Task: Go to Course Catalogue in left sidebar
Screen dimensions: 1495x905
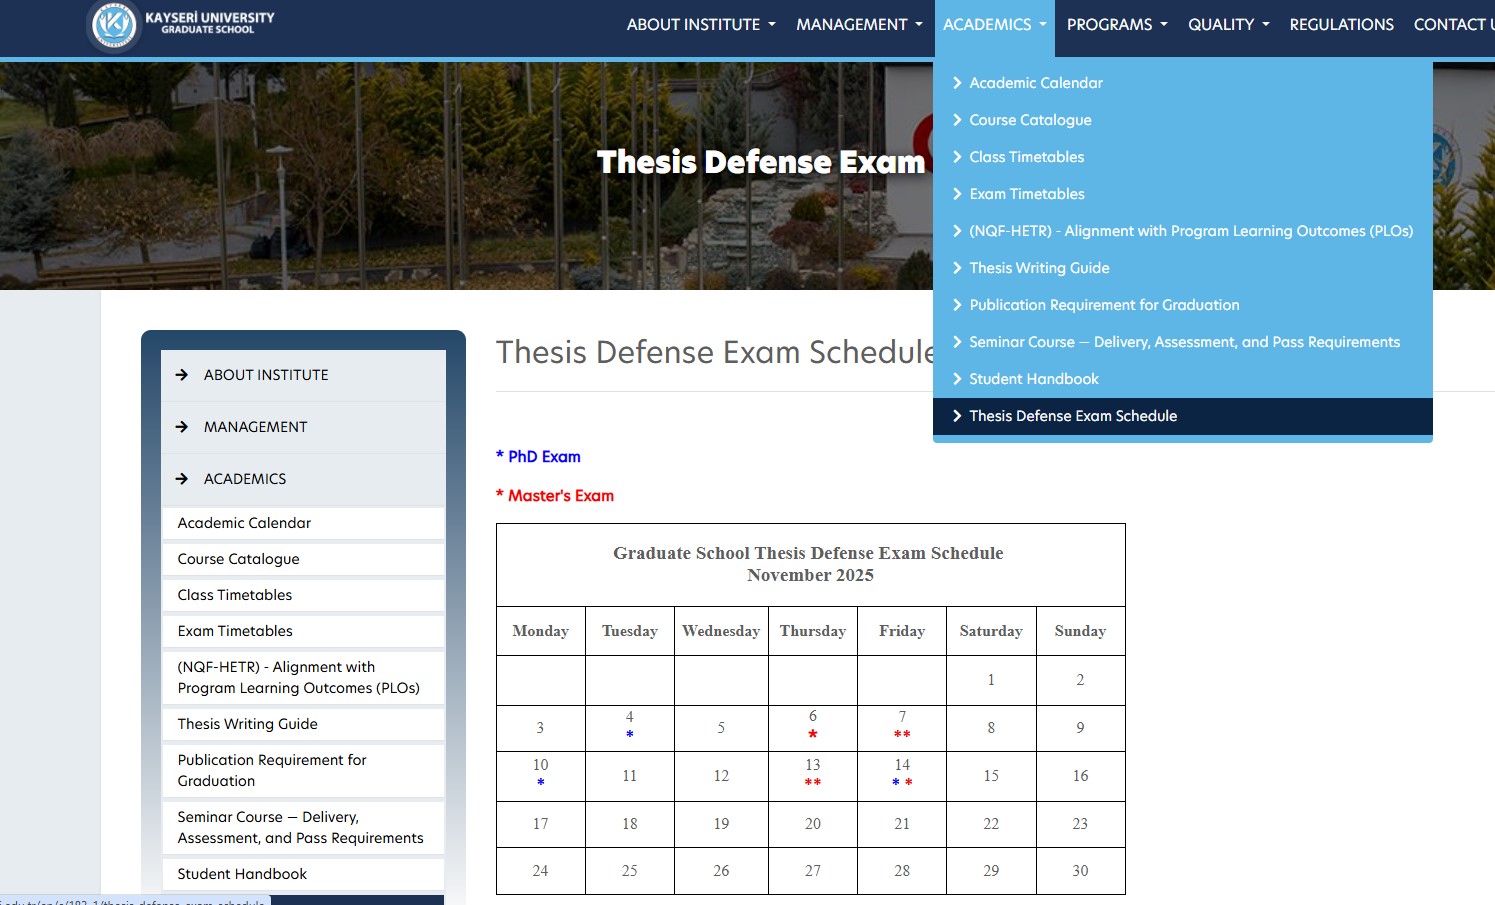Action: 238,559
